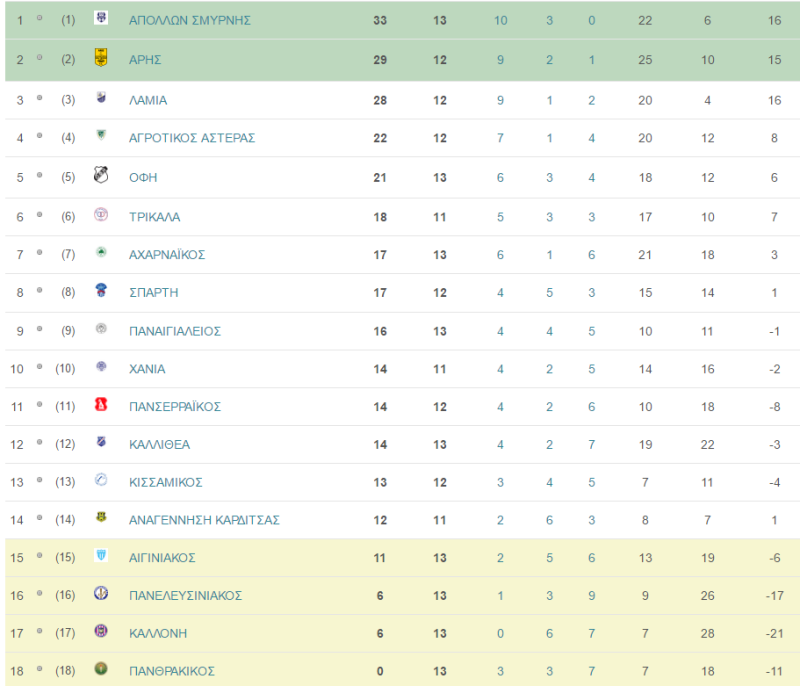Open the ΛΑΜΙΑ team page link
800x686 pixels.
[x=148, y=100]
